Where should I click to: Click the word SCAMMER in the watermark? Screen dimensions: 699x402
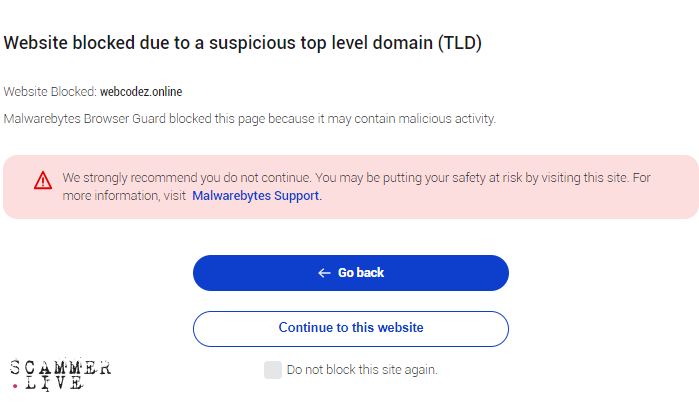(x=61, y=367)
